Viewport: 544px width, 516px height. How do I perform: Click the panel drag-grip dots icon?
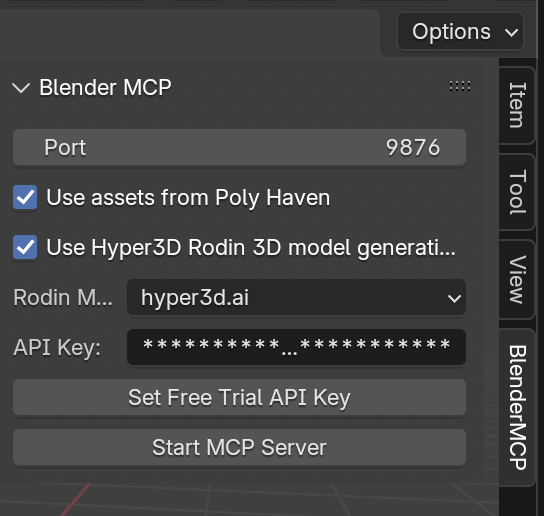460,86
